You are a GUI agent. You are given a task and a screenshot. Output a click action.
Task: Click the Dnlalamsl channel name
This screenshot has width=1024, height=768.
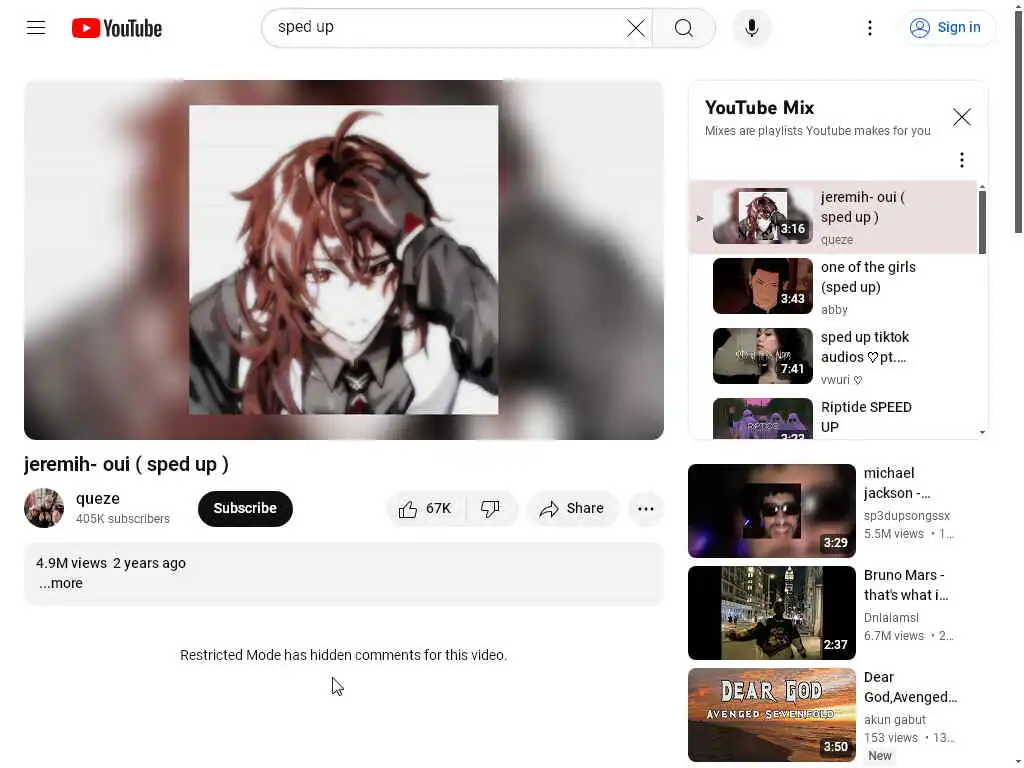(891, 617)
